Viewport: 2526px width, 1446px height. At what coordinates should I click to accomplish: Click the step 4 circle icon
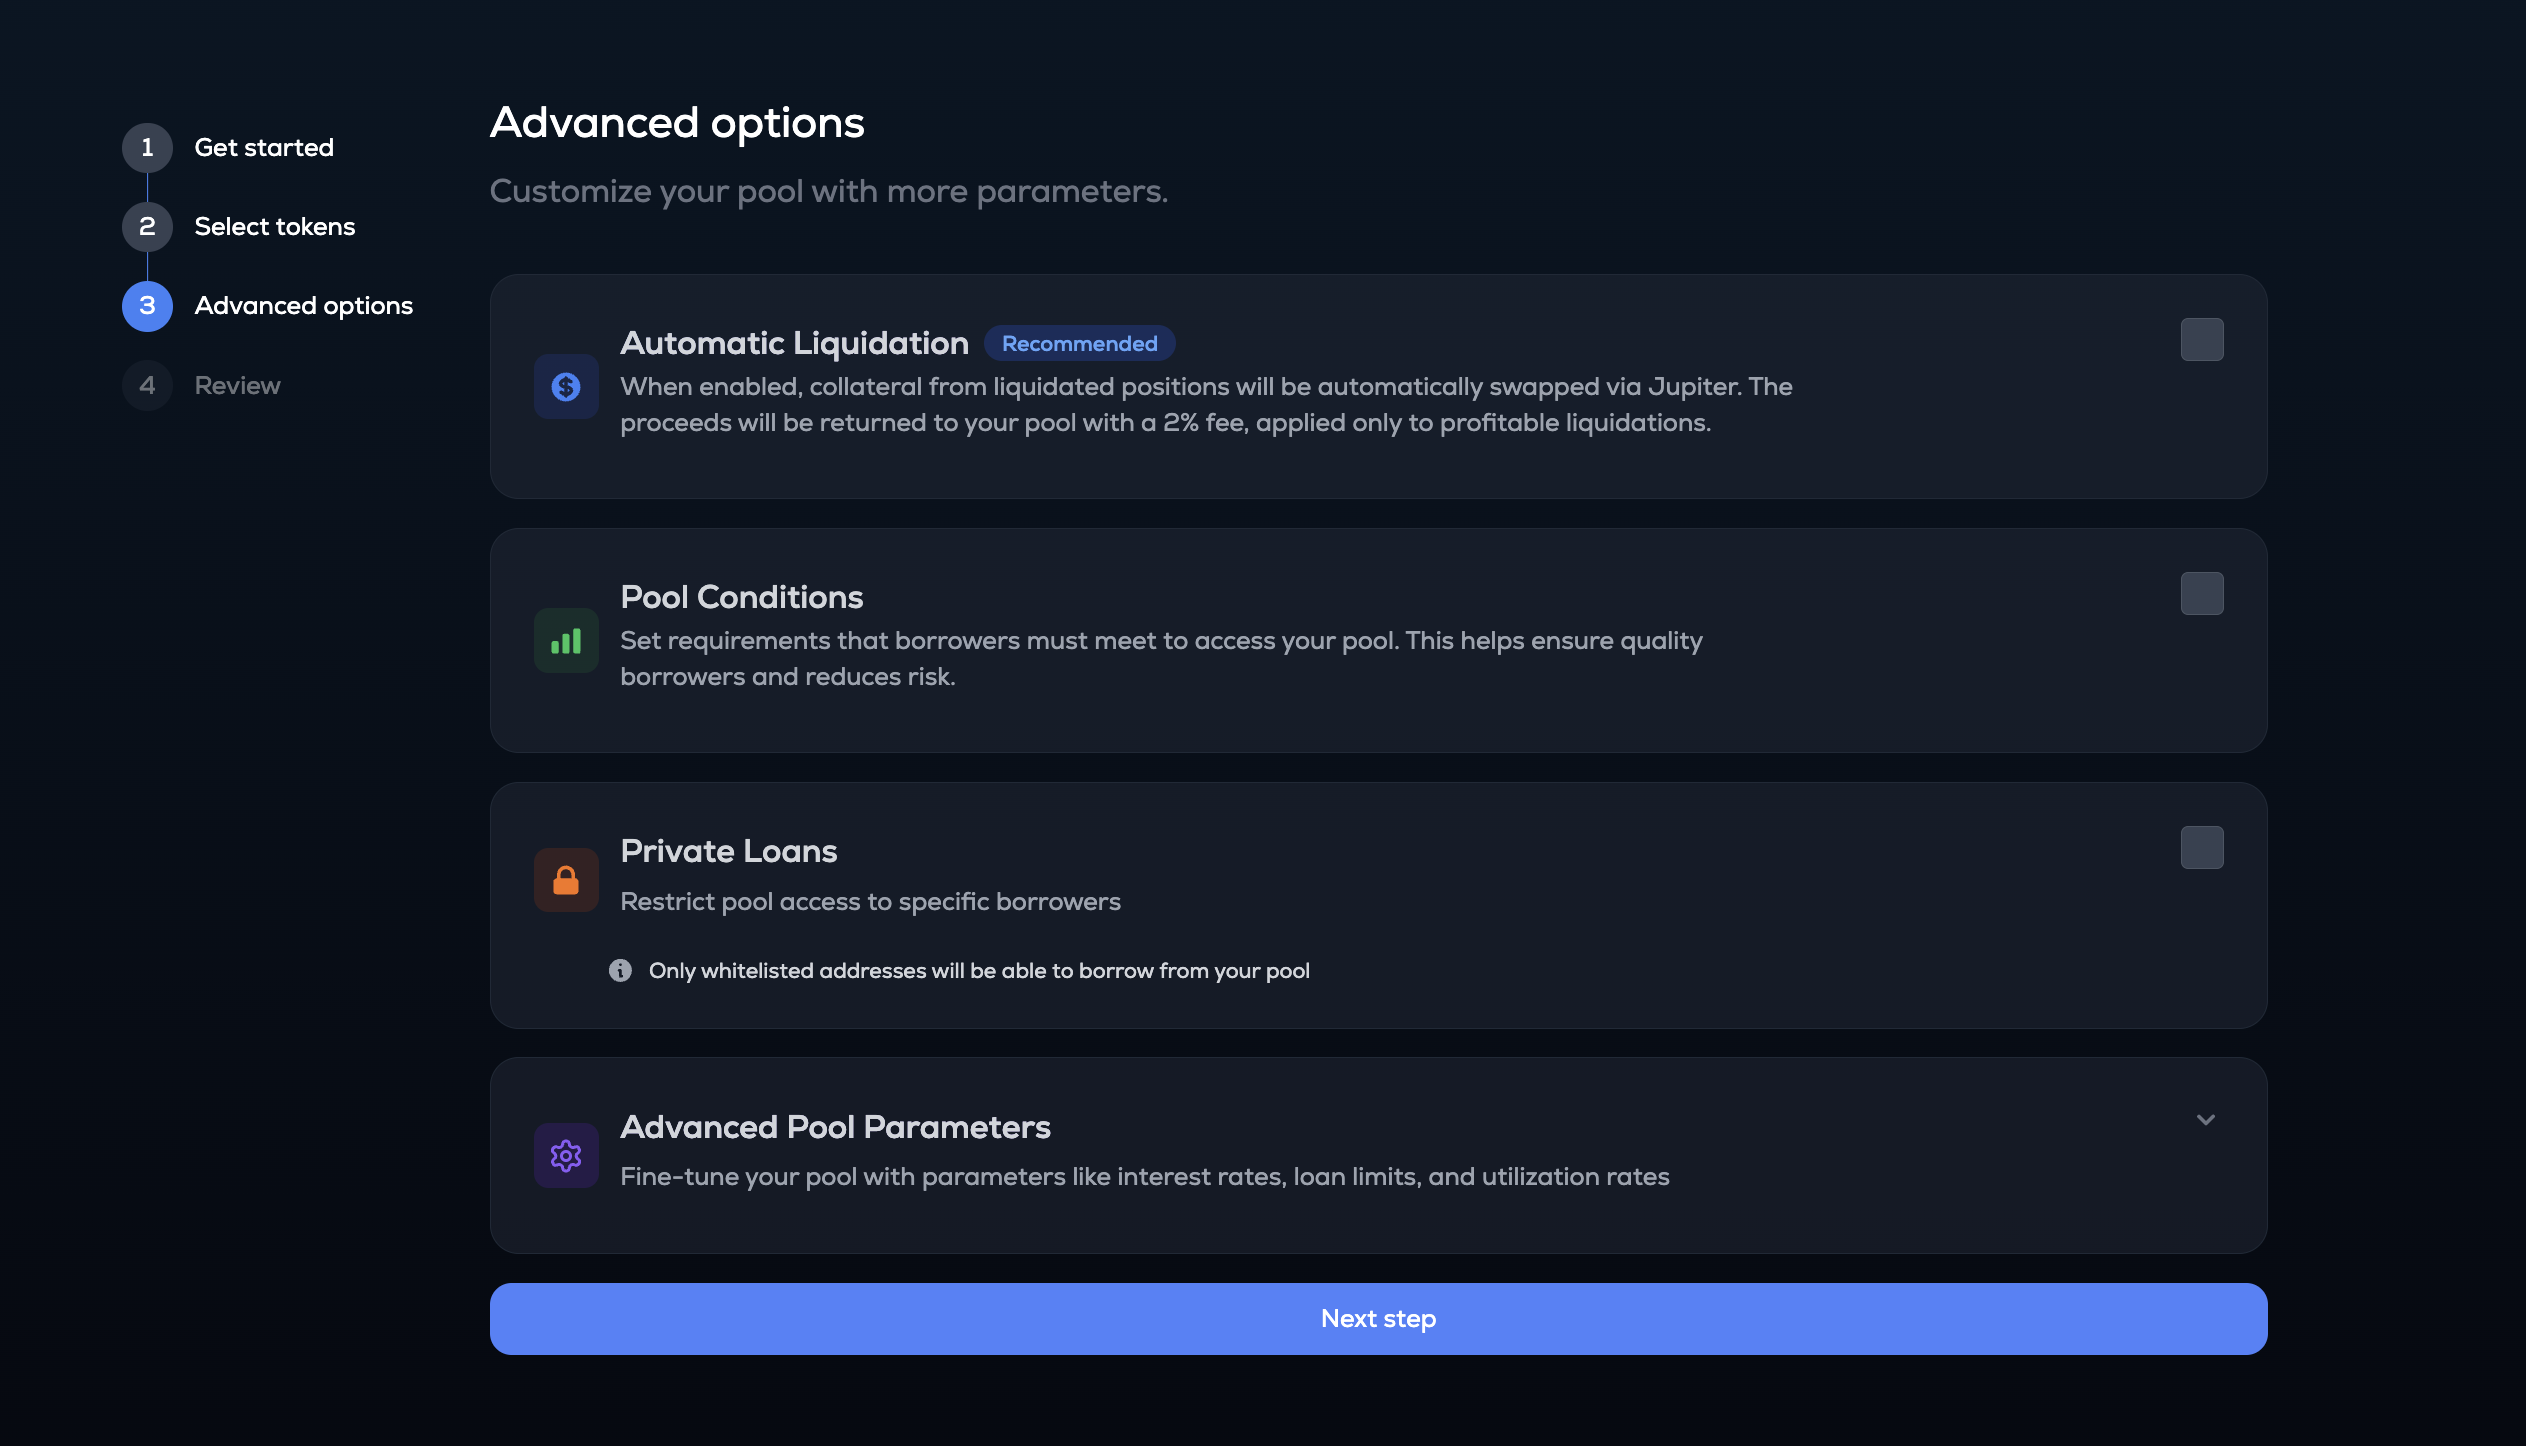[147, 386]
